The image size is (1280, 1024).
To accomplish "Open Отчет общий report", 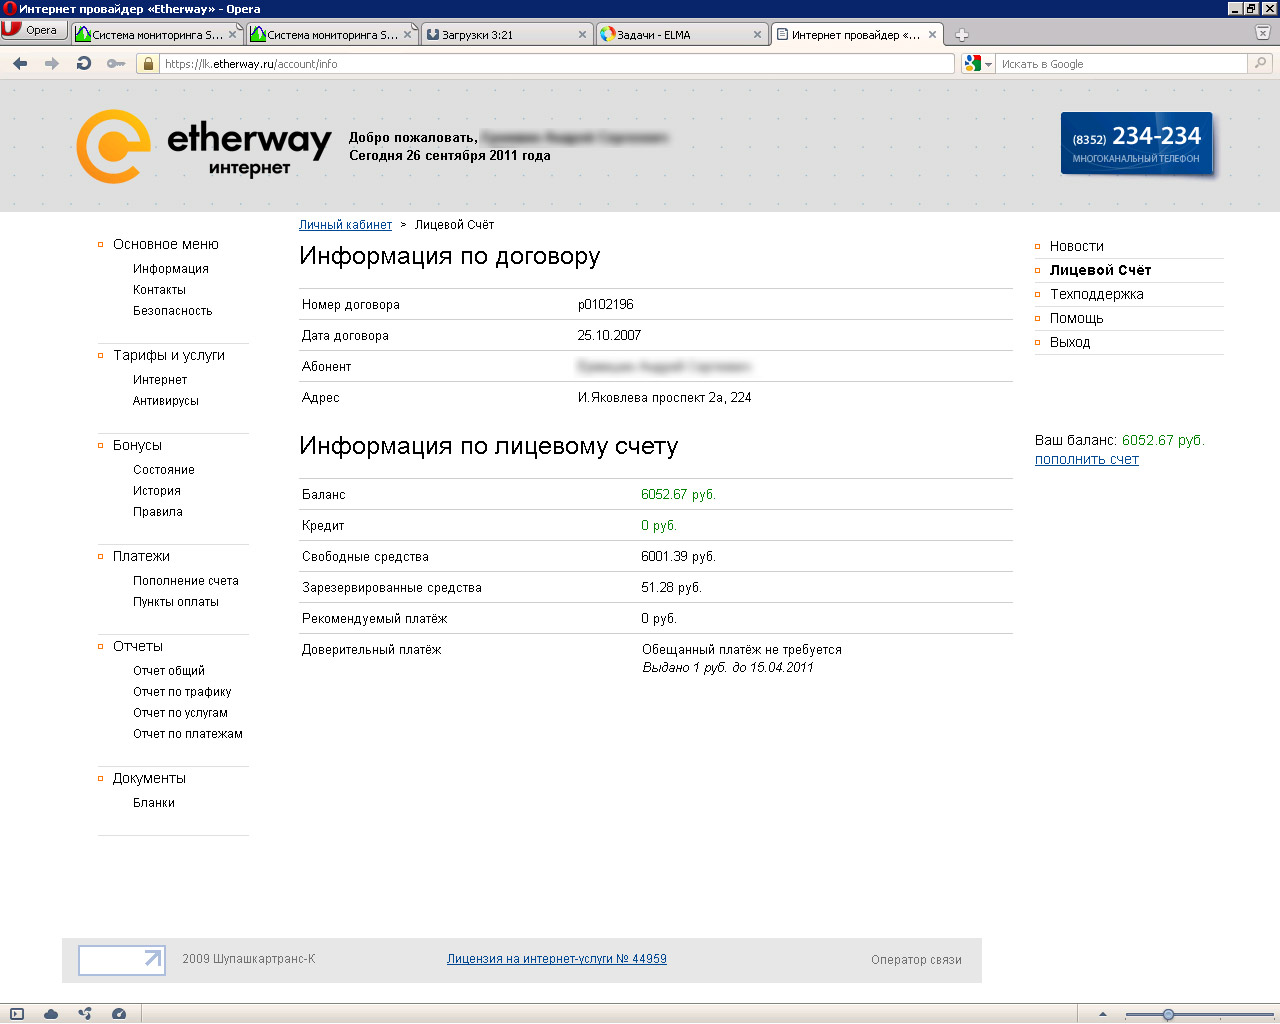I will [169, 671].
